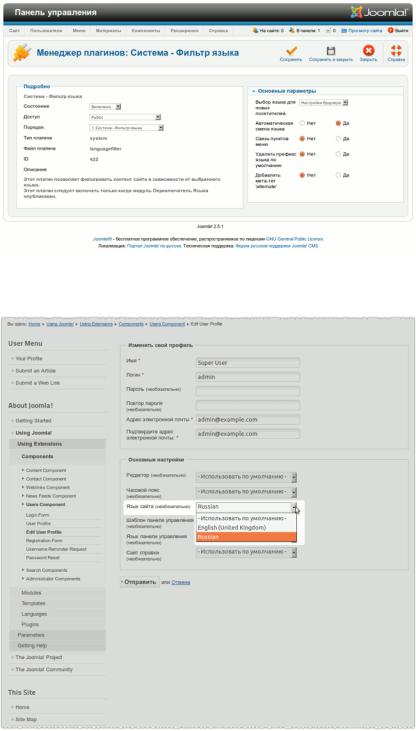The image size is (416, 731).
Task: Click the Повтор пароля input field
Action: [248, 405]
